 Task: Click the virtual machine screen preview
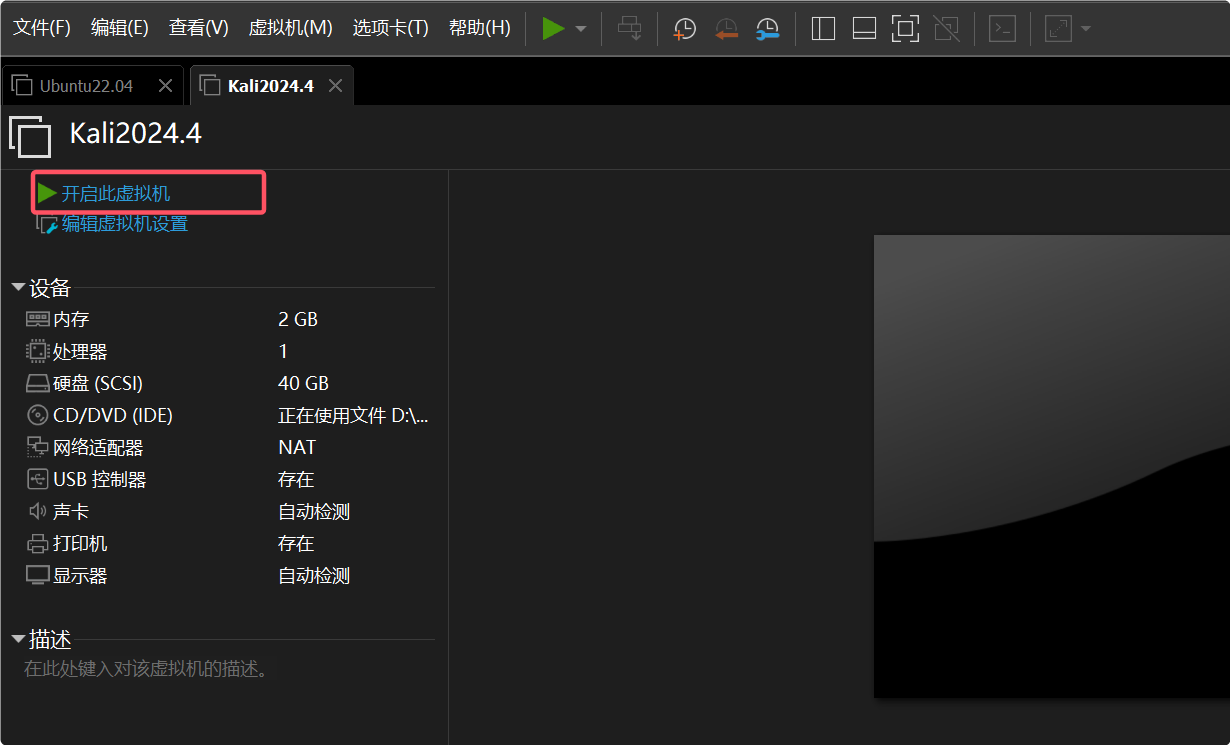[x=1052, y=466]
